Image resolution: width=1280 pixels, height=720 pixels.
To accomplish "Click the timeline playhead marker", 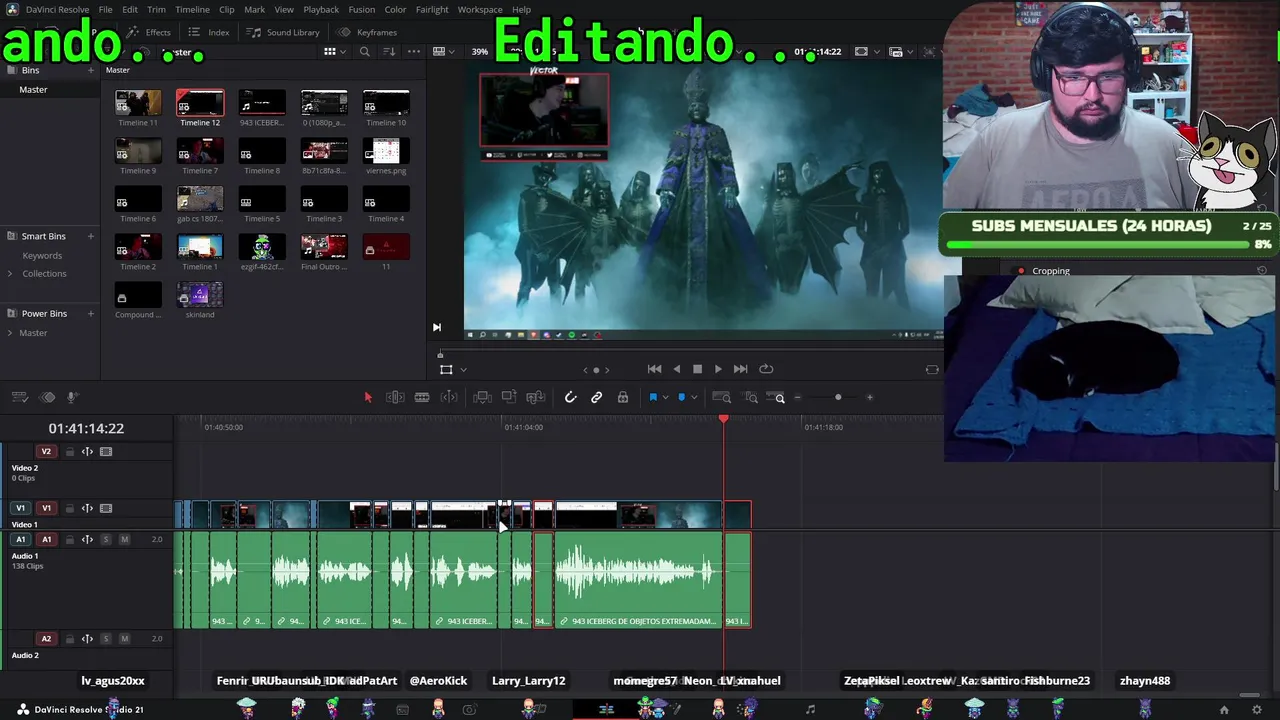I will (724, 420).
